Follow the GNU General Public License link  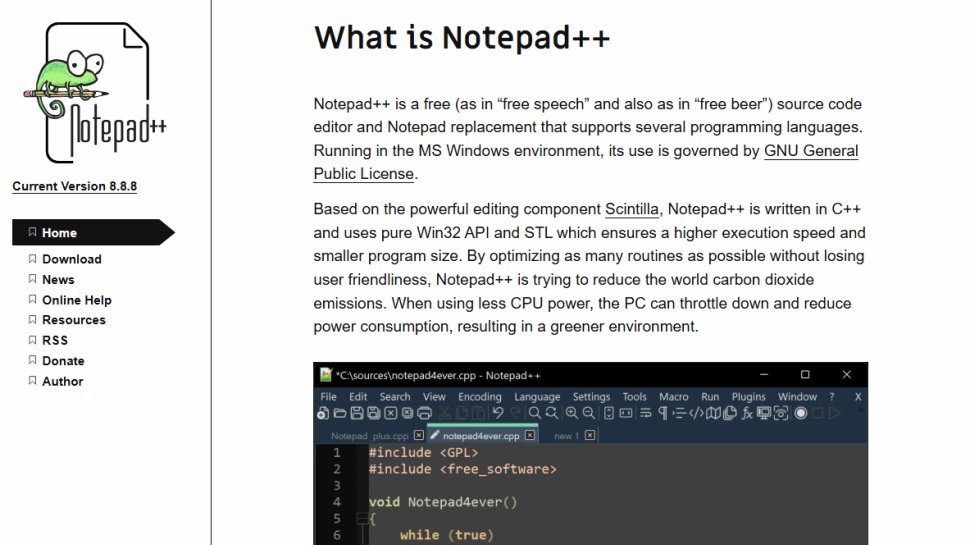[x=811, y=151]
